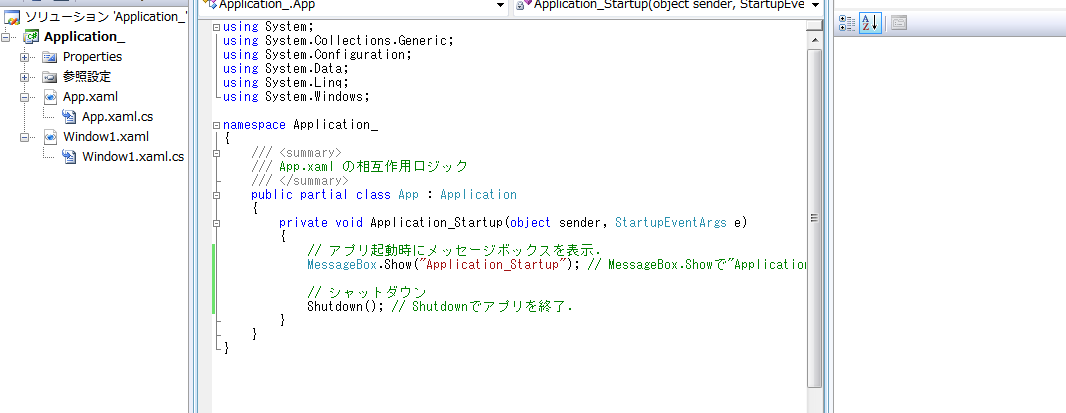Open the property pages icon

[899, 23]
